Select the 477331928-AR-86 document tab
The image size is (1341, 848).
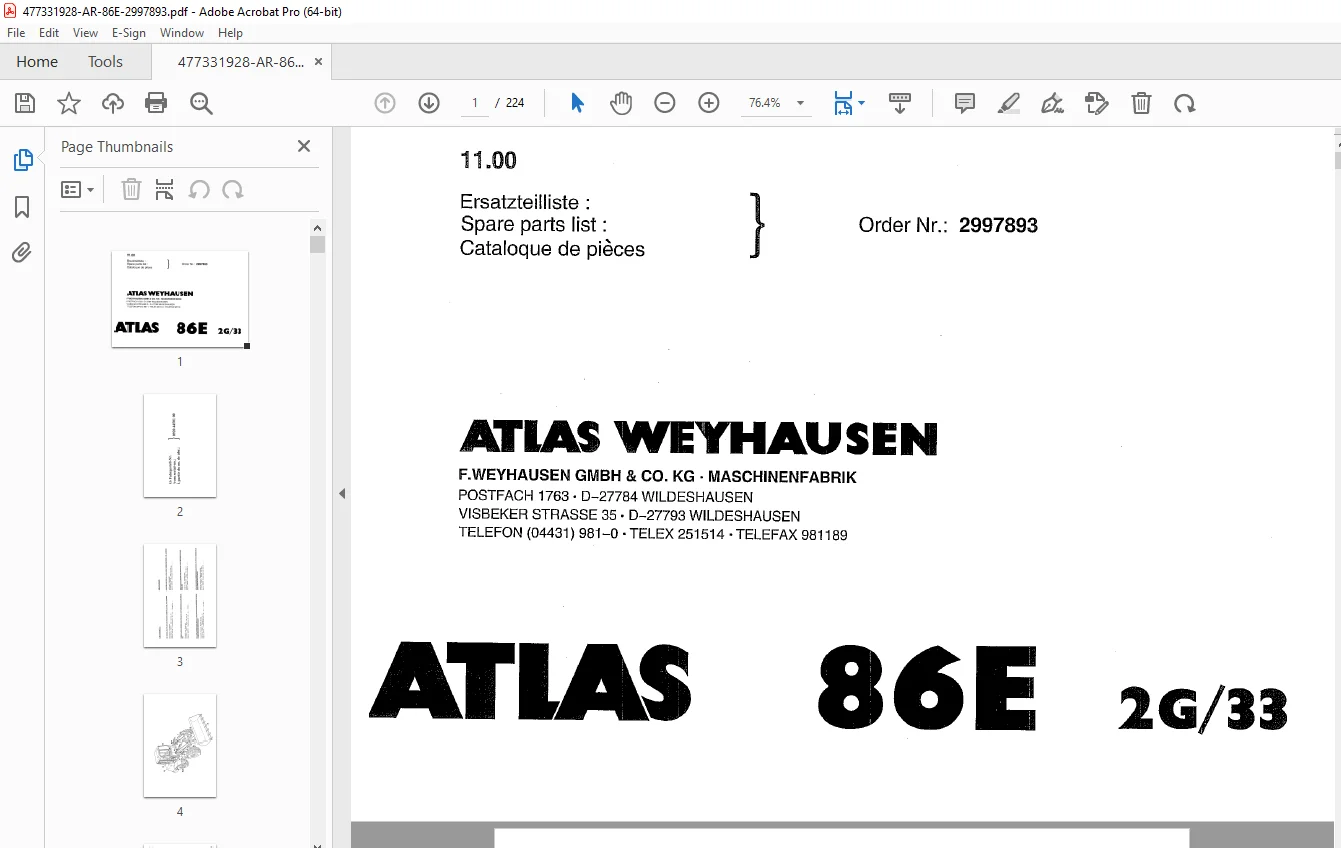point(241,62)
